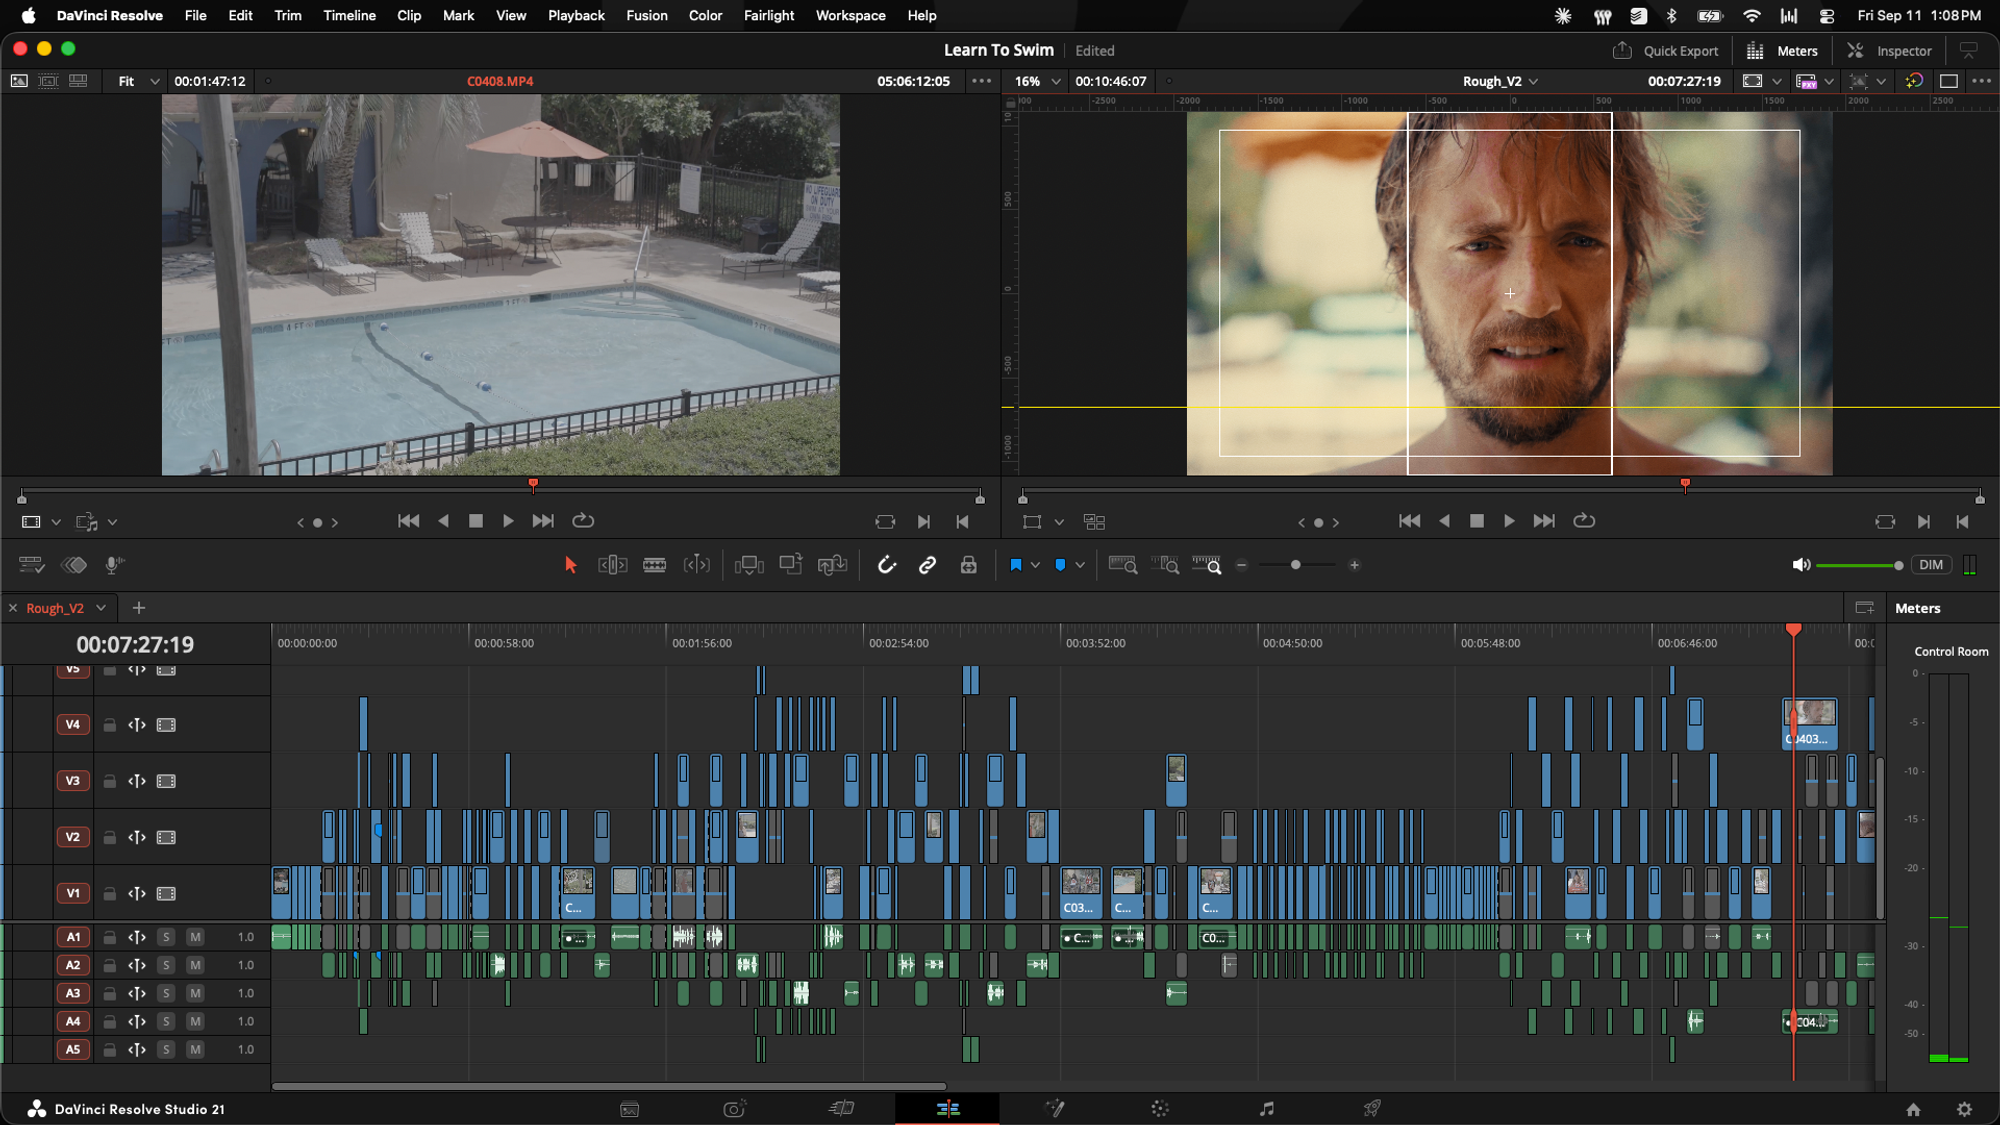Mute audio track A4
2000x1125 pixels.
point(195,1021)
